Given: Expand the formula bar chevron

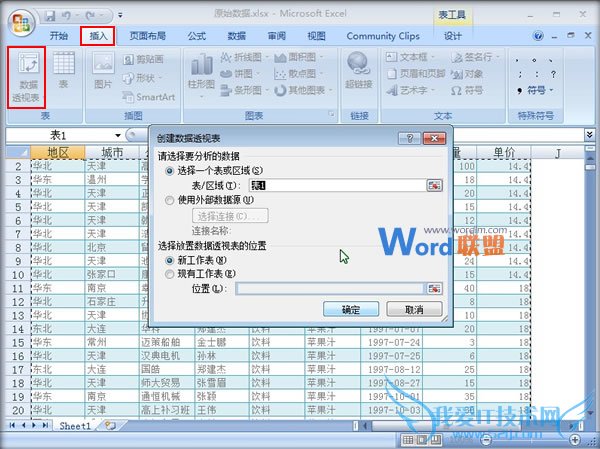Looking at the screenshot, I should (x=589, y=135).
